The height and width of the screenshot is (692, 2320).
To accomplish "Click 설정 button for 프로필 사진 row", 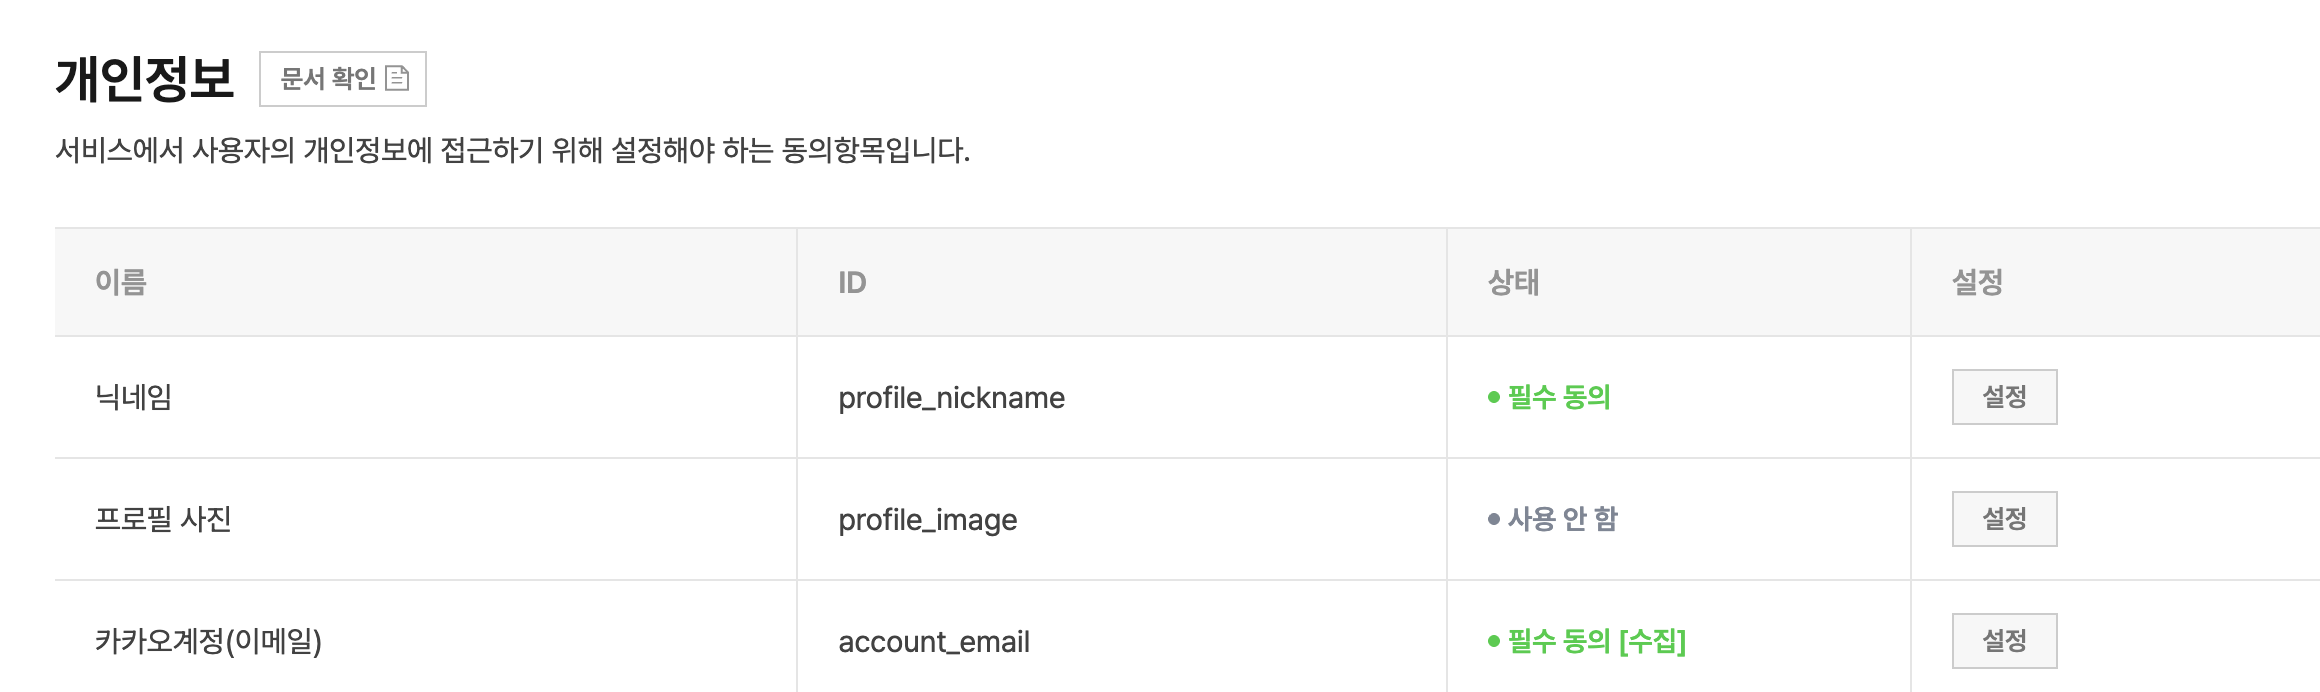I will [2004, 519].
